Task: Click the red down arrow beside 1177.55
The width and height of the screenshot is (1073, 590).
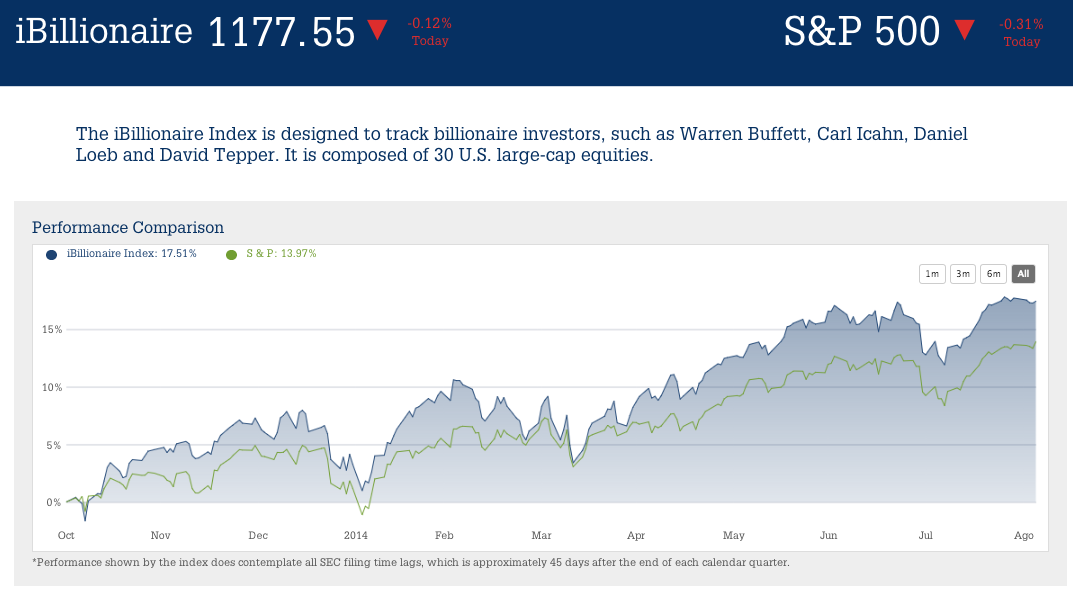Action: point(377,30)
